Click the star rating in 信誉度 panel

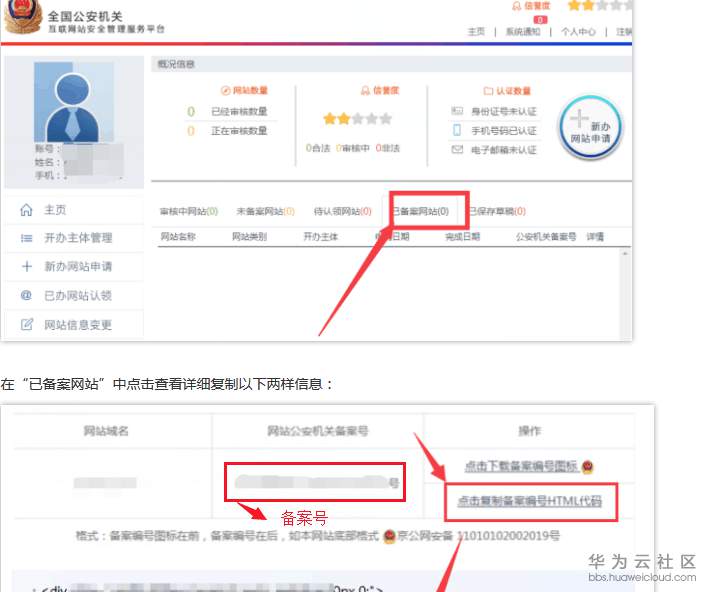(x=357, y=119)
